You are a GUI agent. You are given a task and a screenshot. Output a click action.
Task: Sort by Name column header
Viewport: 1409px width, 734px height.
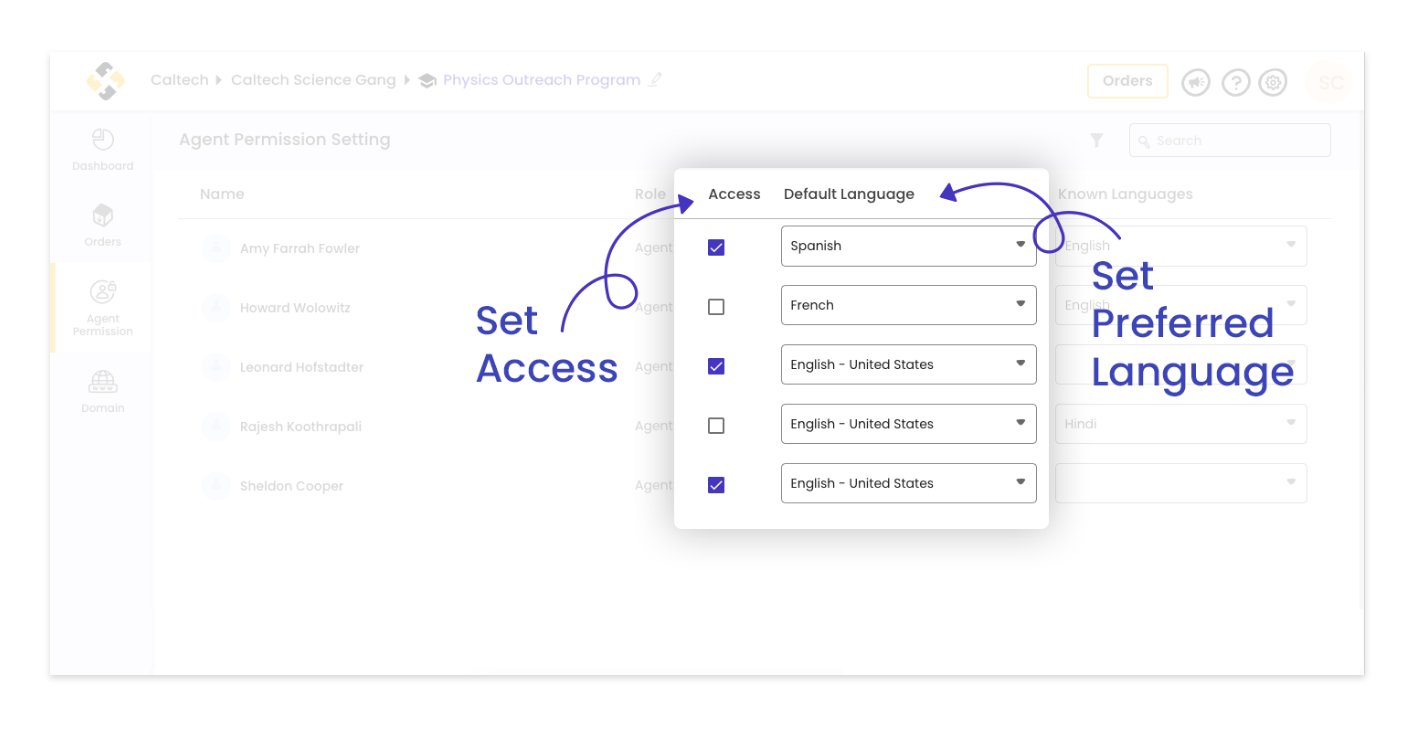(x=222, y=194)
